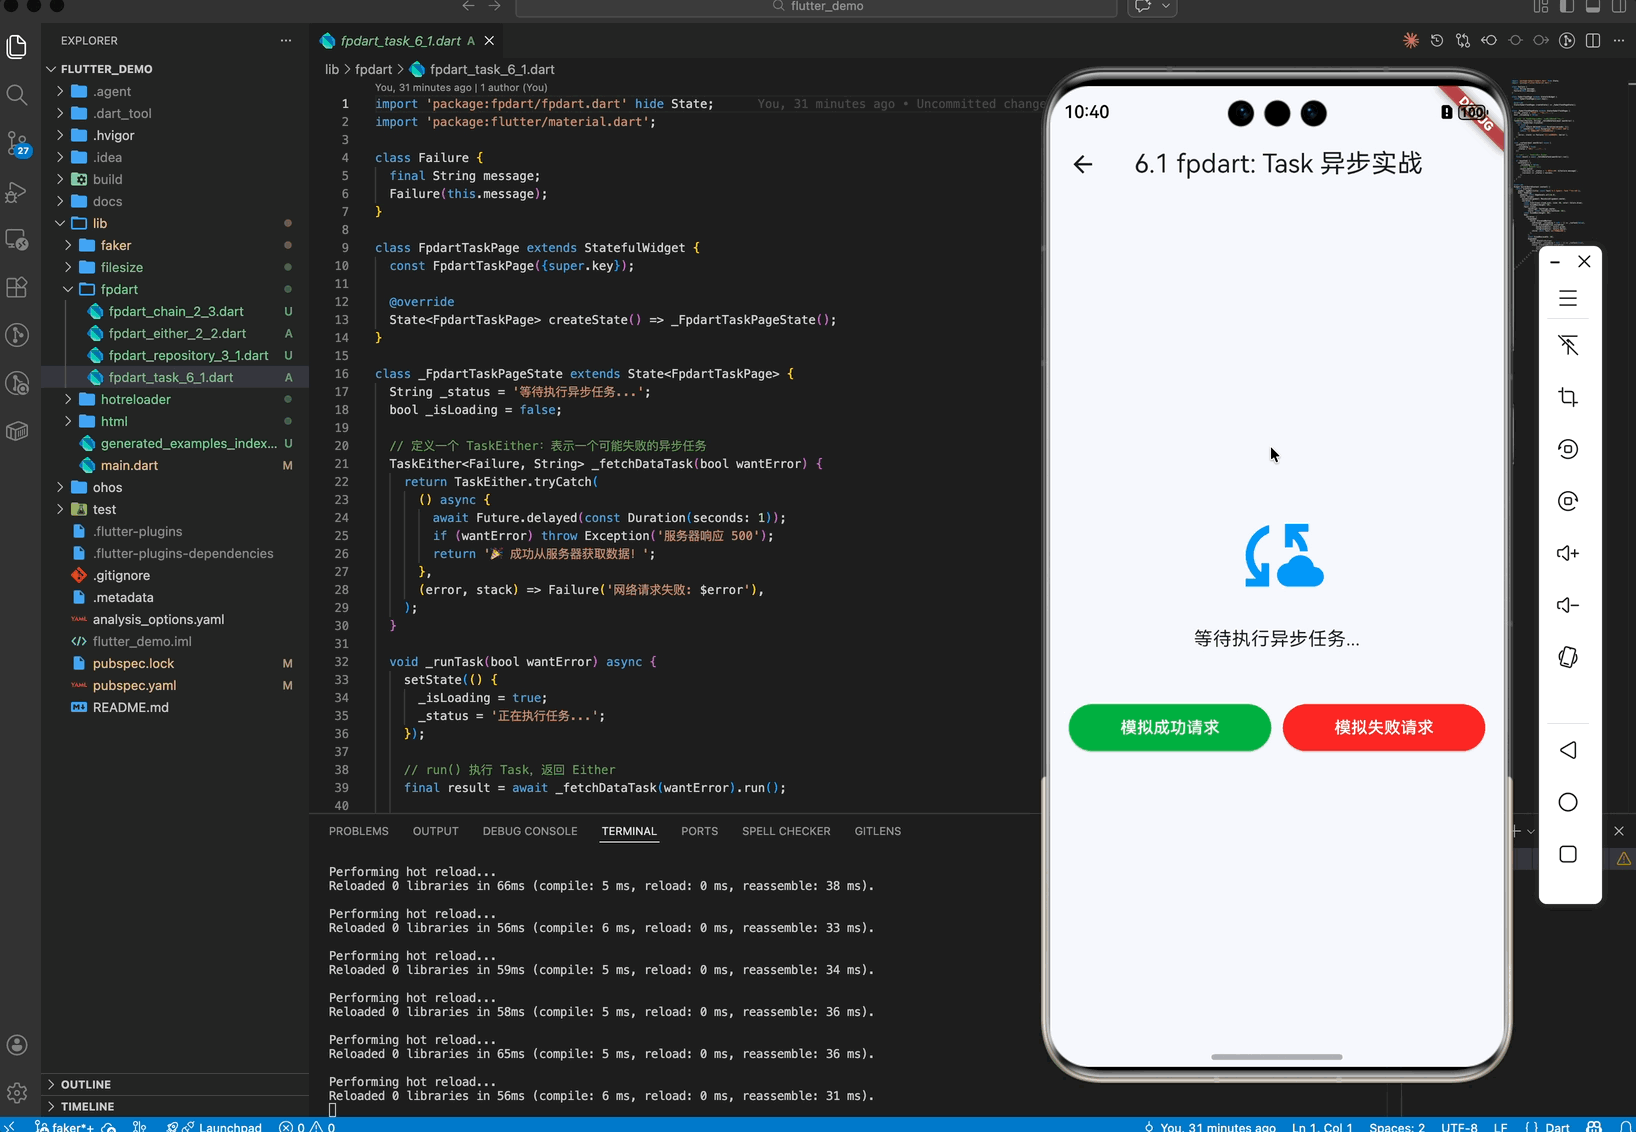Expand the faker folder

tap(68, 245)
